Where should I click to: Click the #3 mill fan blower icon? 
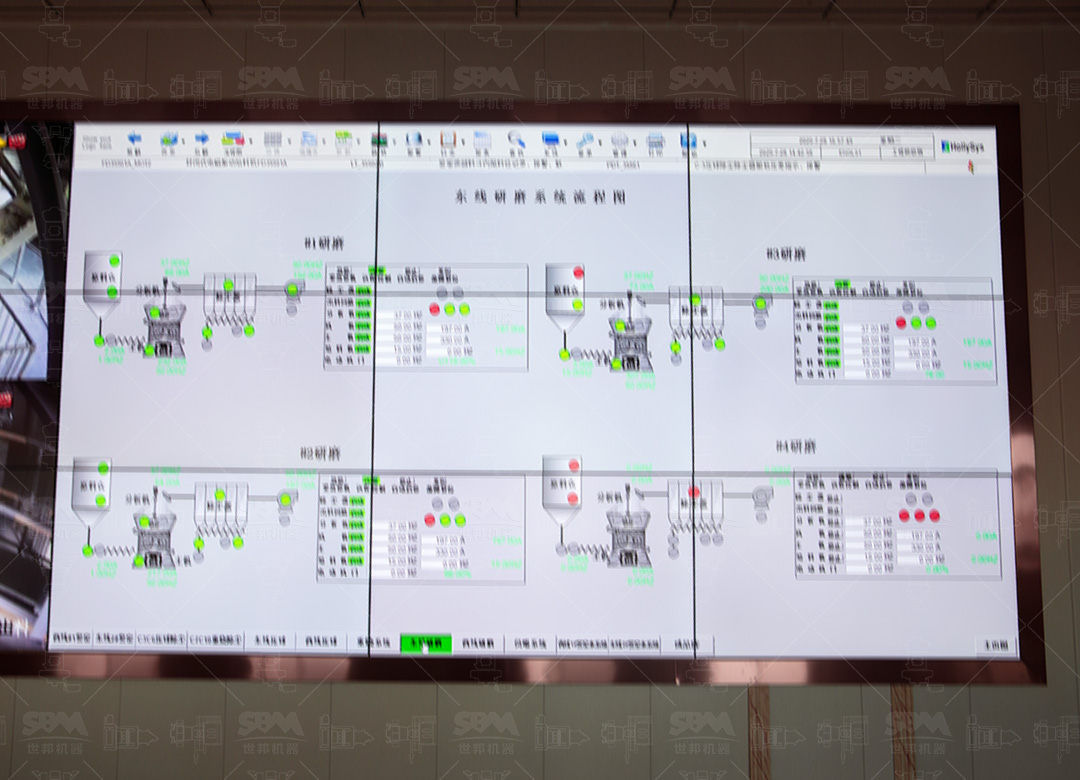[x=760, y=304]
